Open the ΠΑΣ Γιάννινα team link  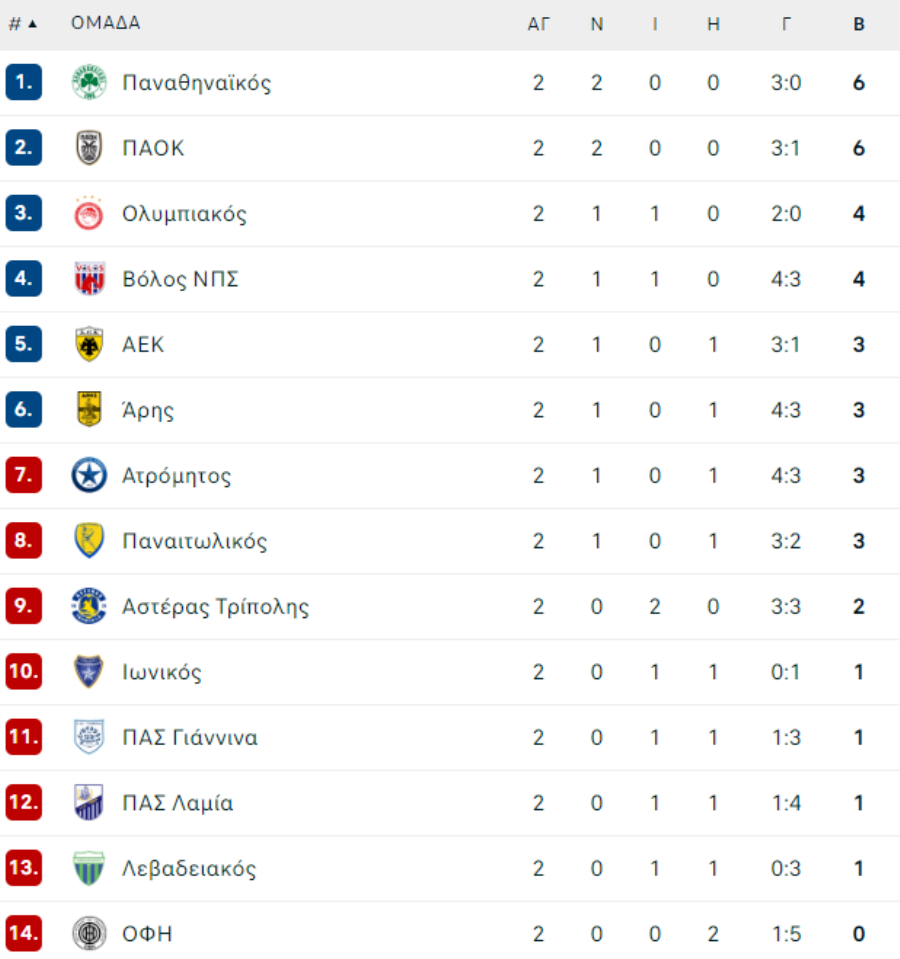click(190, 737)
